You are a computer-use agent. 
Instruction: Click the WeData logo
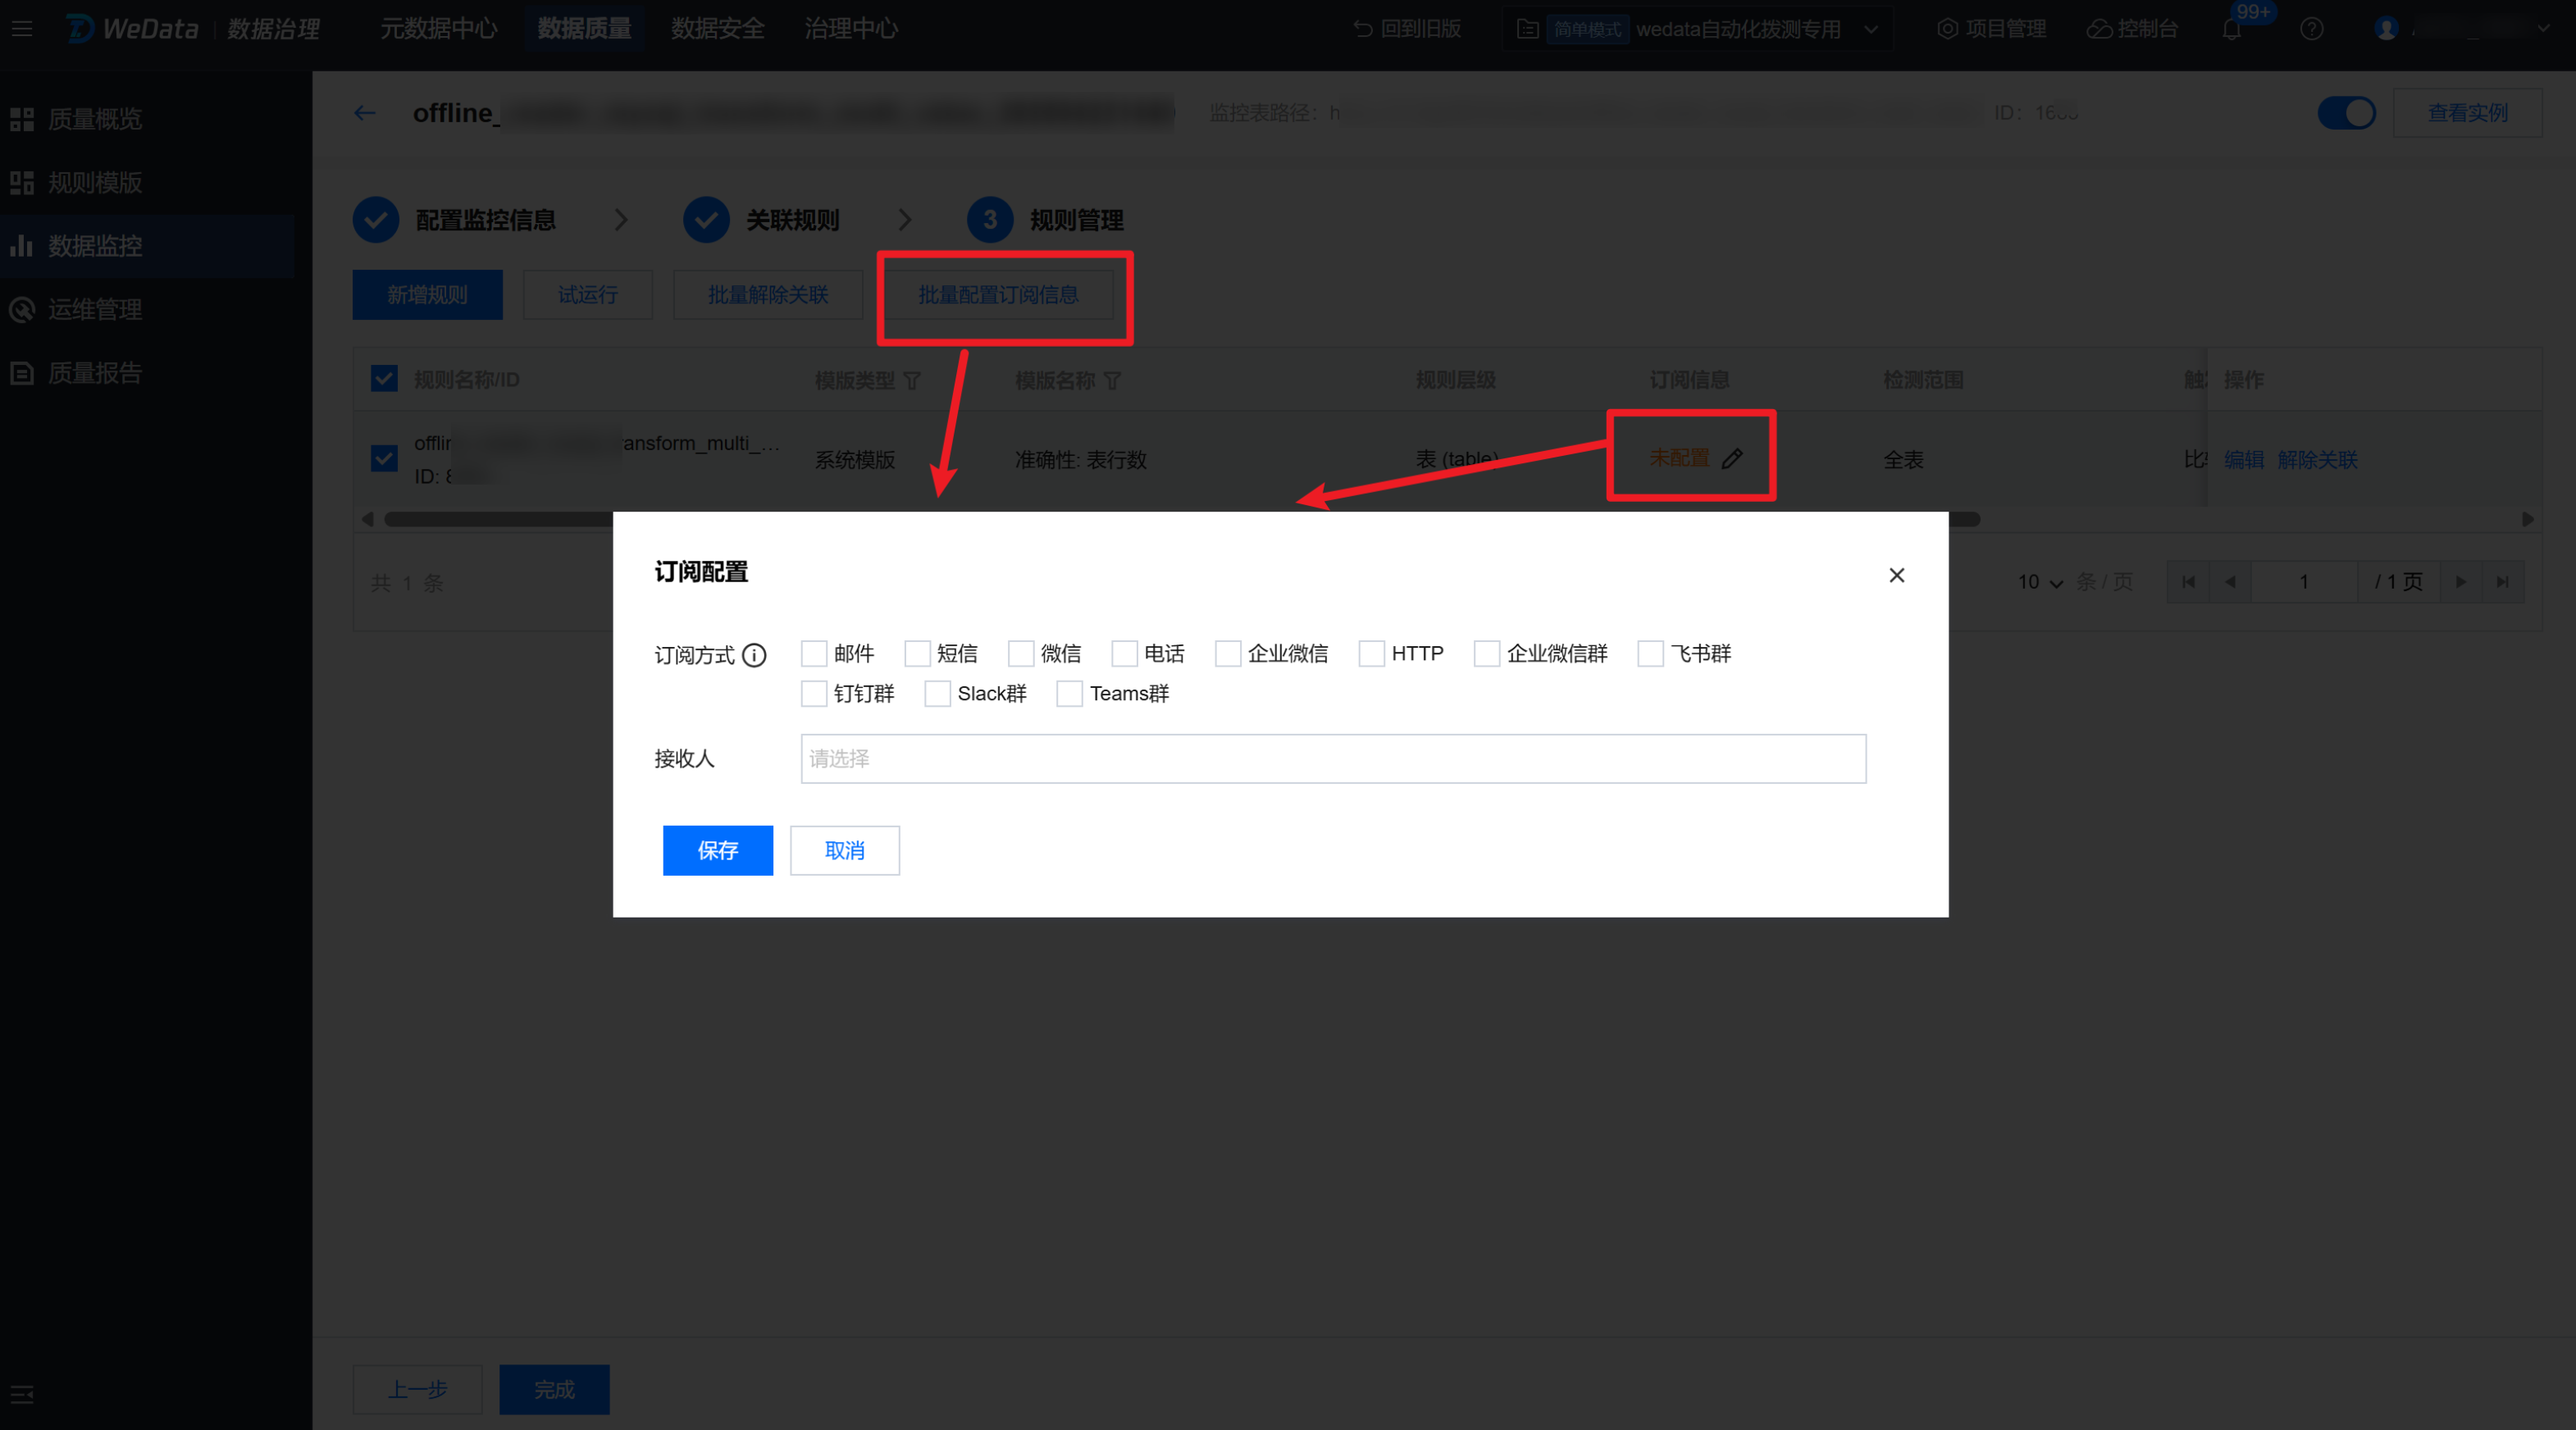click(132, 28)
